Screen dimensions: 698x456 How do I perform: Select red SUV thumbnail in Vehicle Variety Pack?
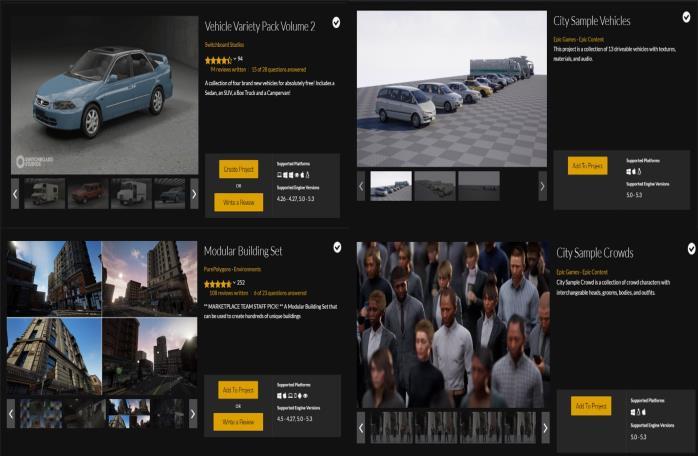click(x=88, y=194)
